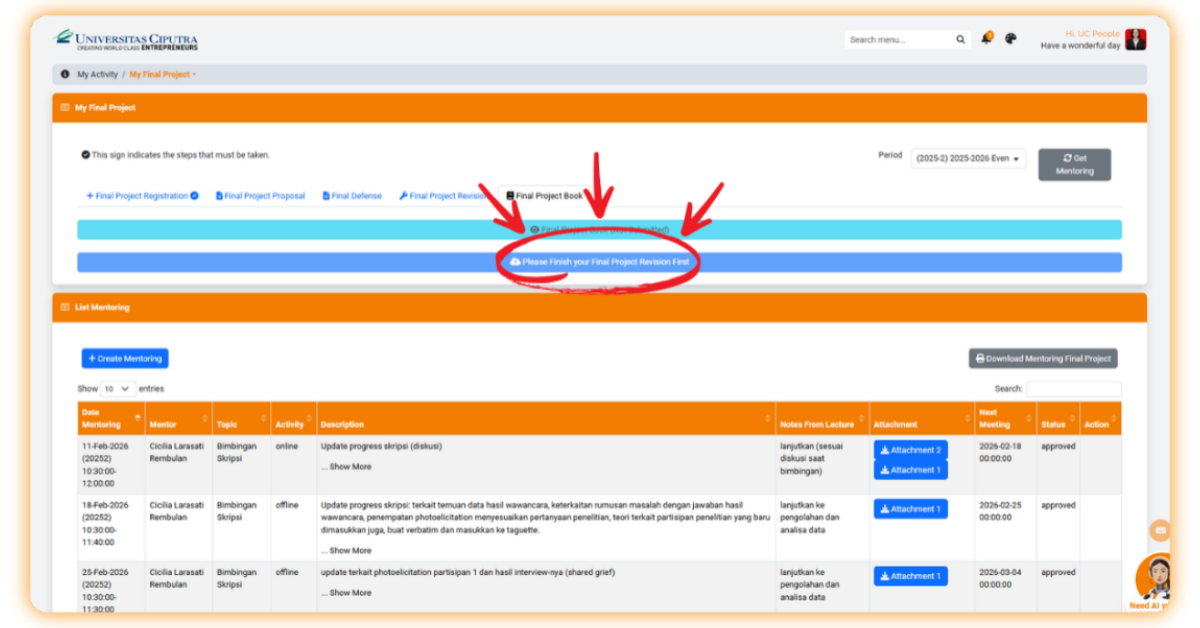Download Attachment 2 from the first row

[910, 450]
